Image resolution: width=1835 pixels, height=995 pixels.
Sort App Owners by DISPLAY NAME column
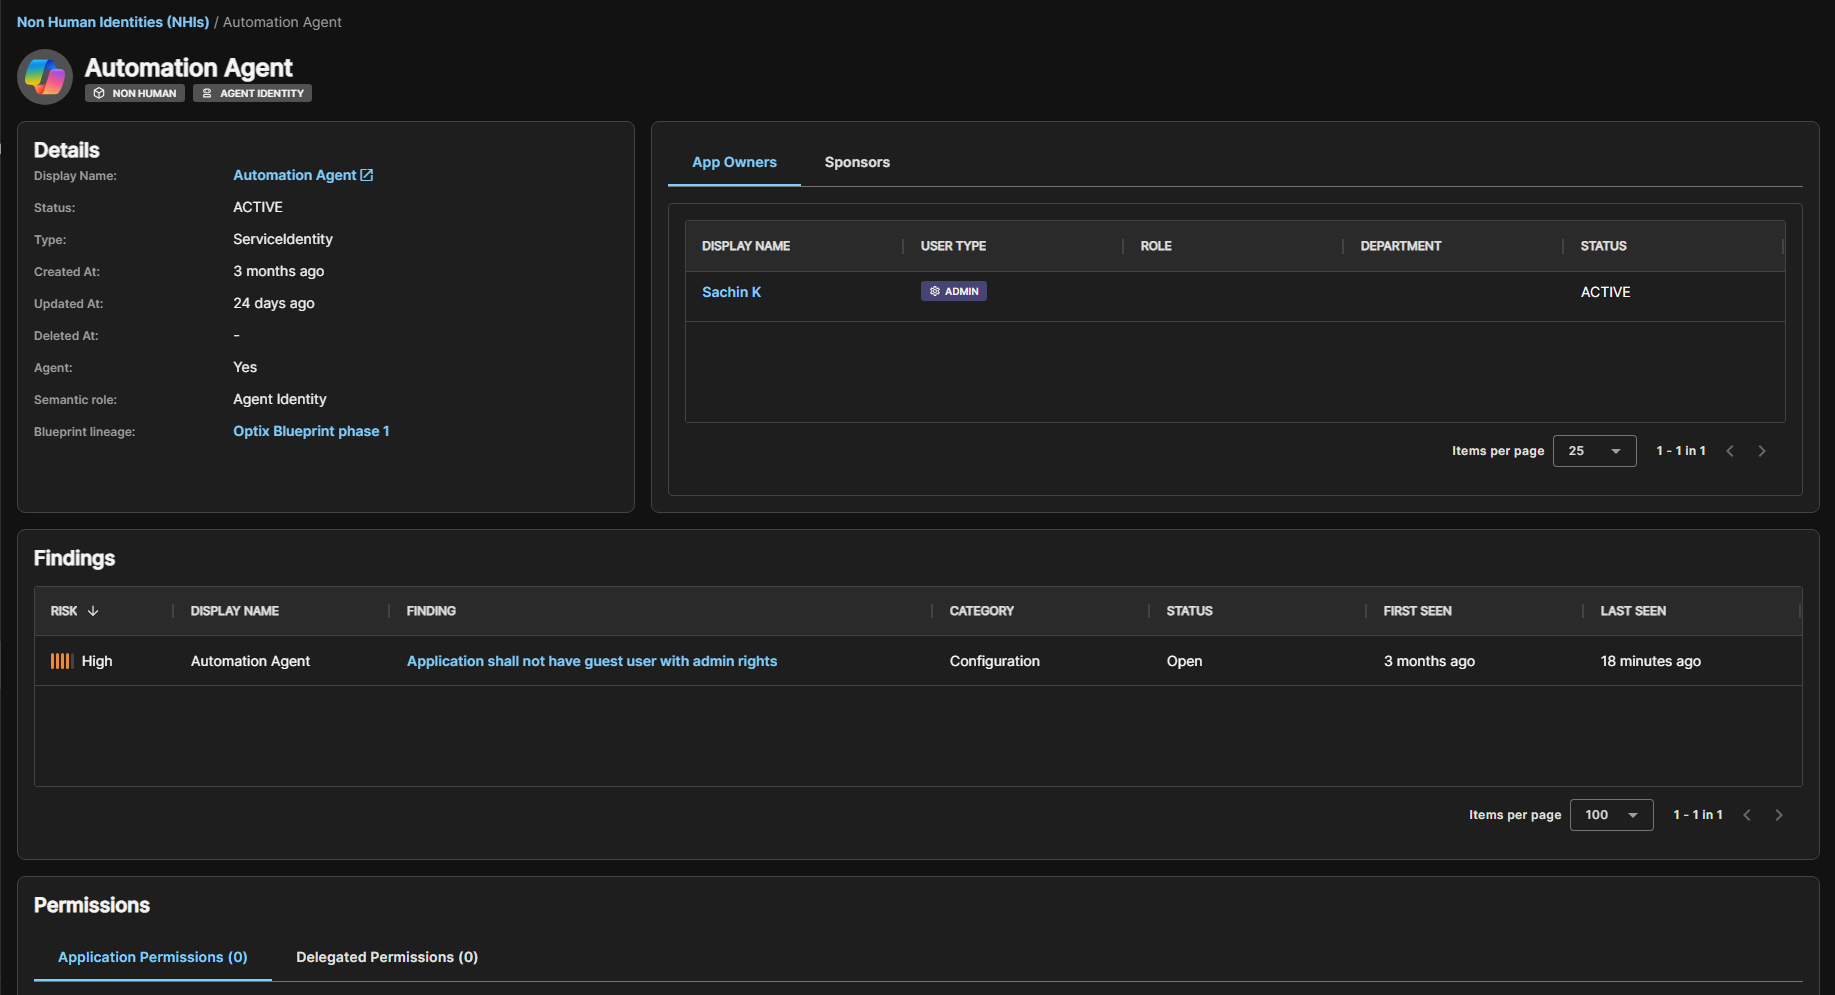click(x=746, y=246)
